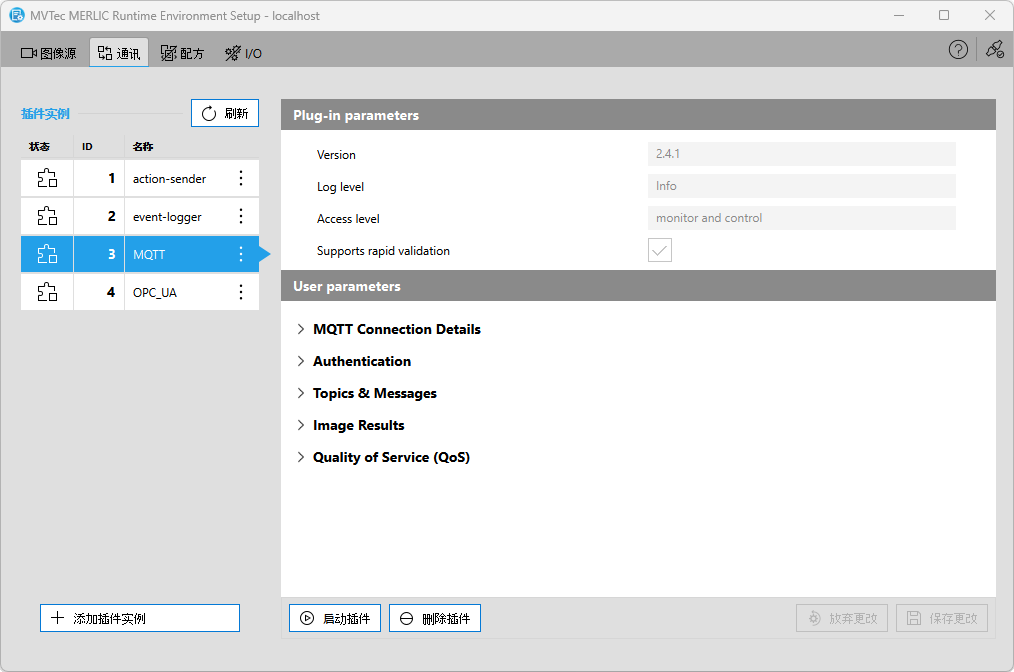Open the three-dot menu for event-logger
This screenshot has height=672, width=1014.
click(240, 216)
